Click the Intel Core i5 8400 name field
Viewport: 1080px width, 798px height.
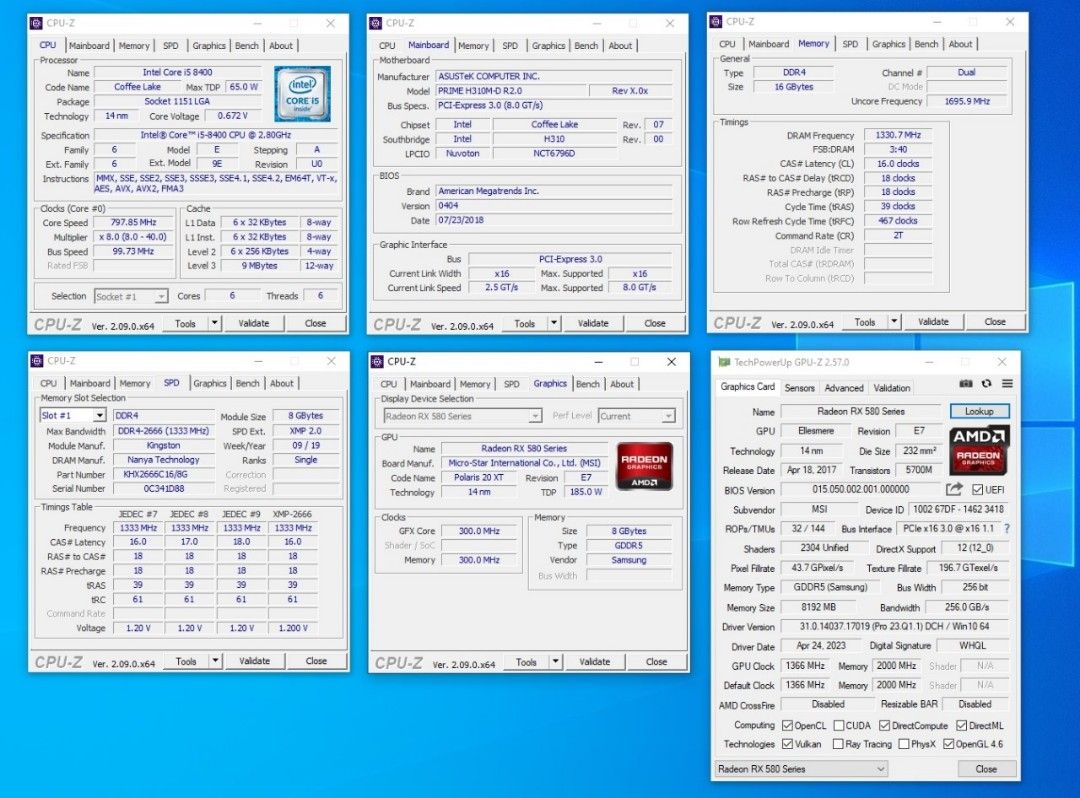click(178, 72)
